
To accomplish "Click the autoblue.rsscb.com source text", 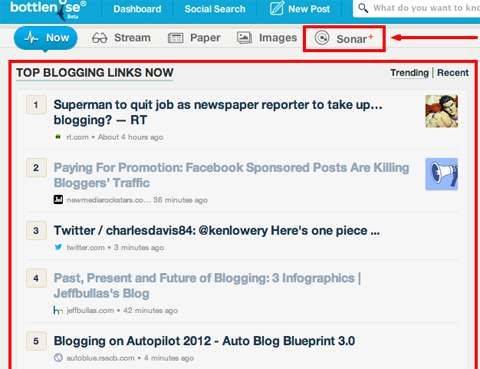I will coord(100,358).
